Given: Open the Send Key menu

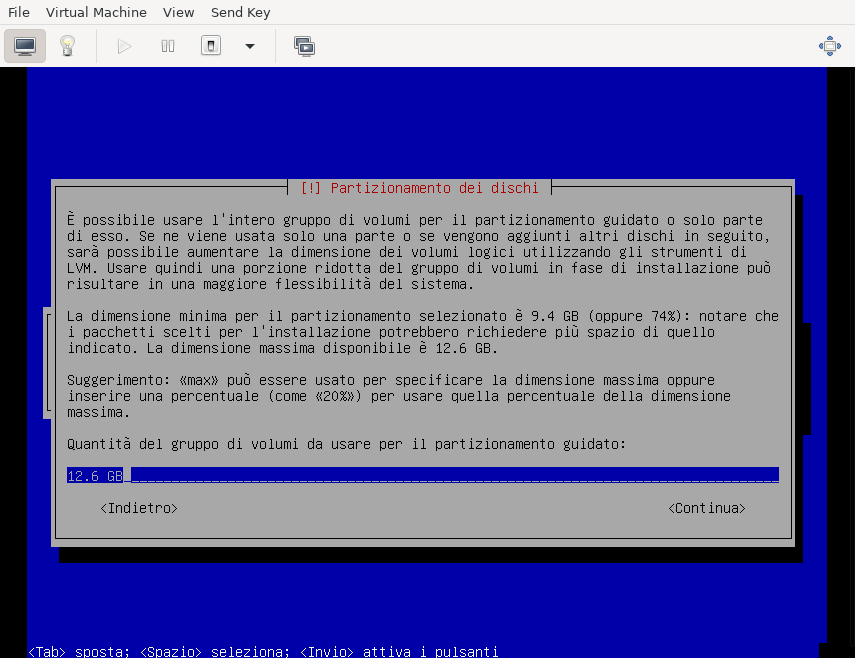Looking at the screenshot, I should pyautogui.click(x=240, y=12).
